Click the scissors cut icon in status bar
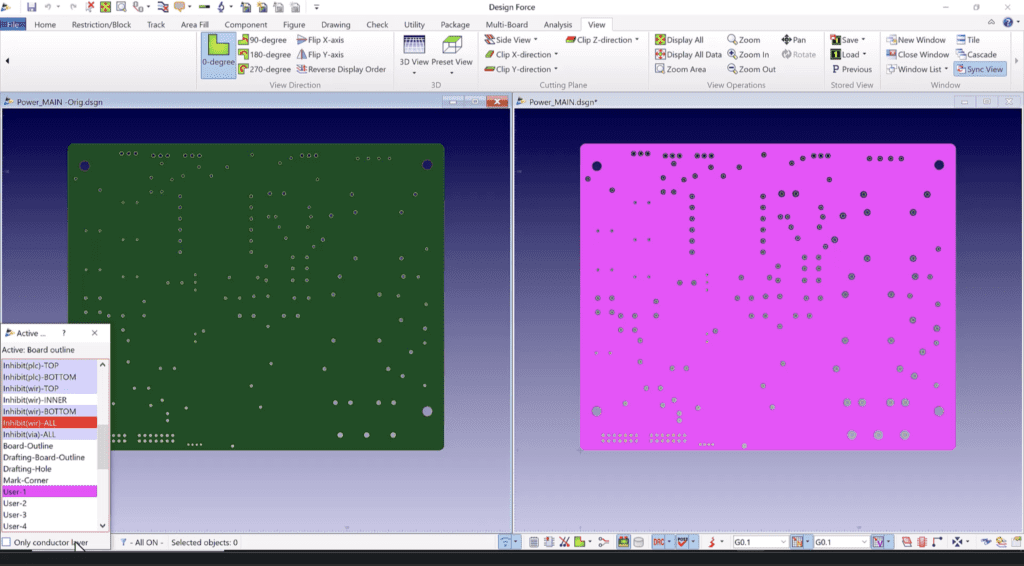Viewport: 1024px width, 566px height. (x=564, y=542)
